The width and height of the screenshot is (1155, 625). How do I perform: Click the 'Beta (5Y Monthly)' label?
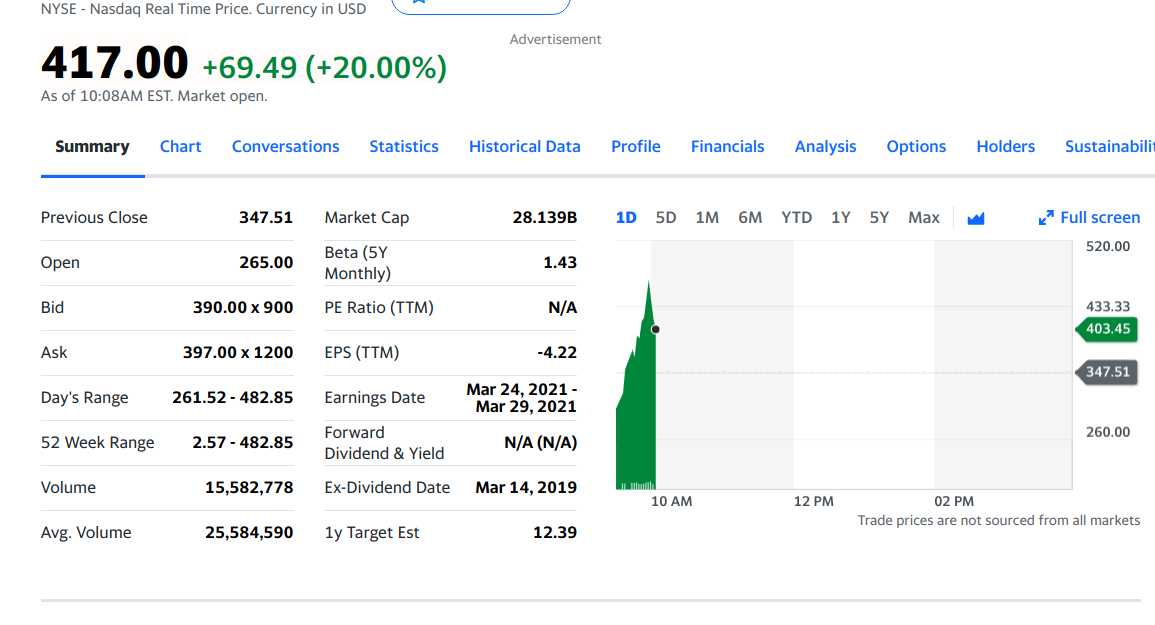click(357, 262)
